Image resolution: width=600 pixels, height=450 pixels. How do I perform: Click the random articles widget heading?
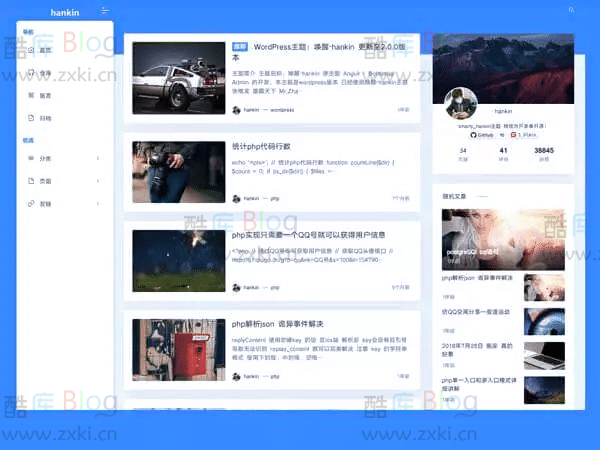point(454,196)
